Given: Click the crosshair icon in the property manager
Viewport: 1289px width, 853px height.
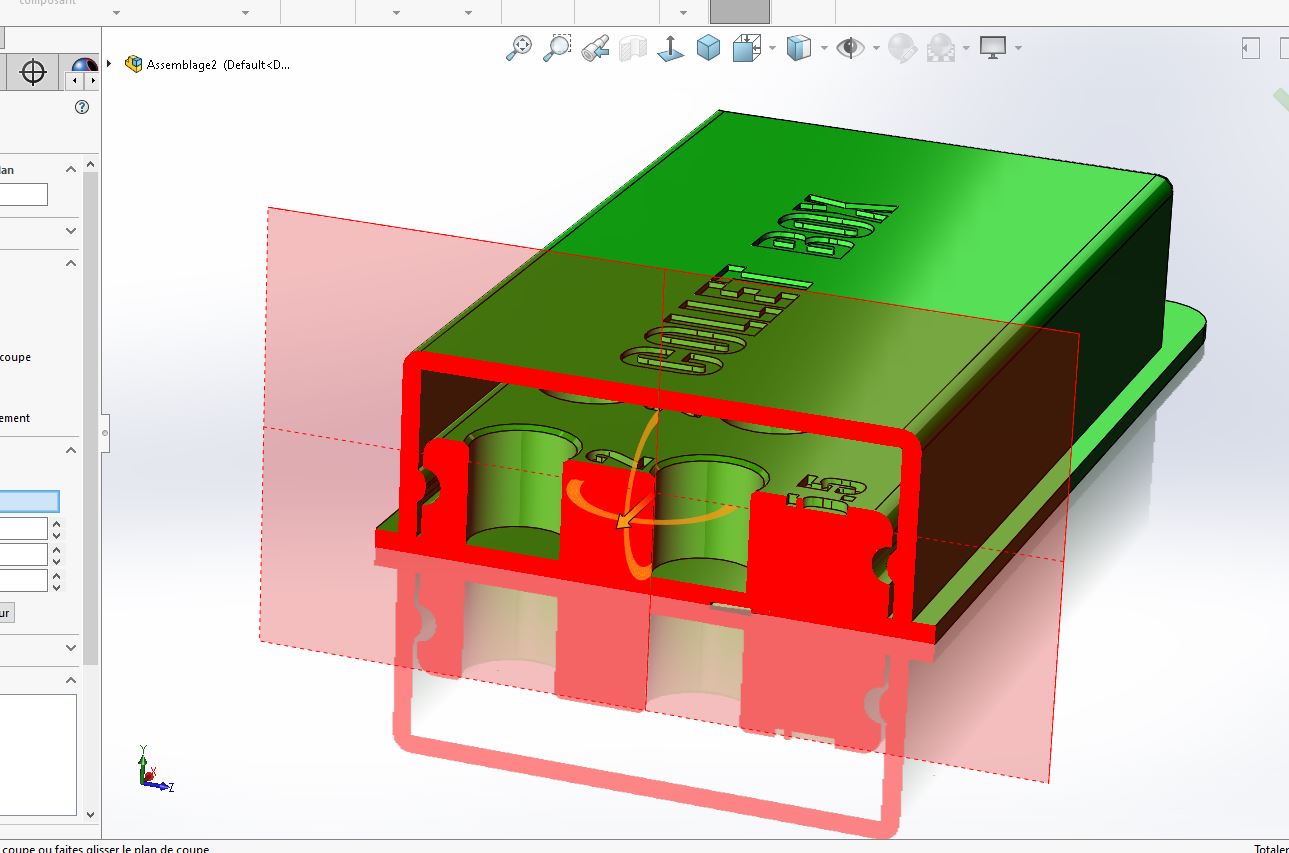Looking at the screenshot, I should 33,71.
